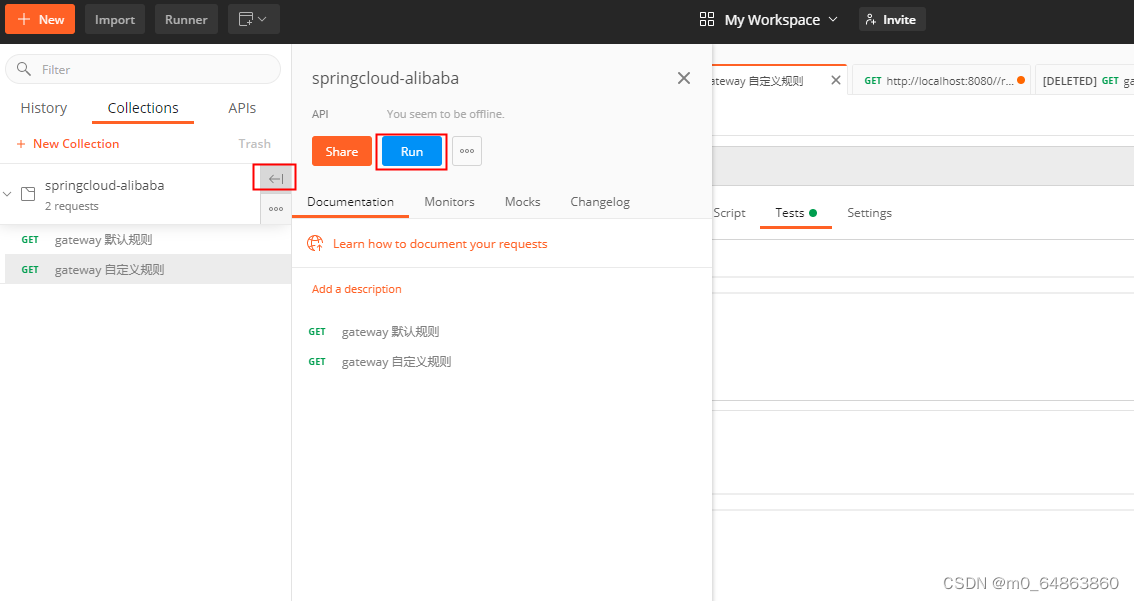Open the [DELETED] GET request tab
Viewport: 1134px width, 601px height.
[x=1085, y=80]
